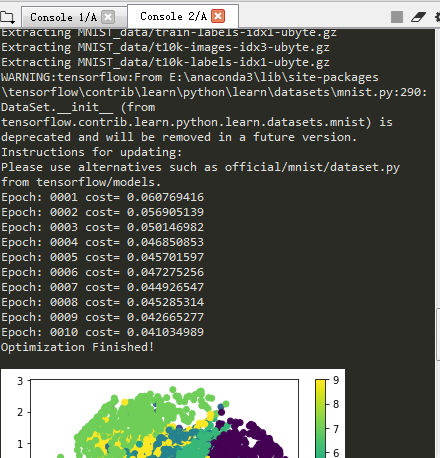Click the plot colorbar legend
440x458 pixels.
tap(320, 418)
